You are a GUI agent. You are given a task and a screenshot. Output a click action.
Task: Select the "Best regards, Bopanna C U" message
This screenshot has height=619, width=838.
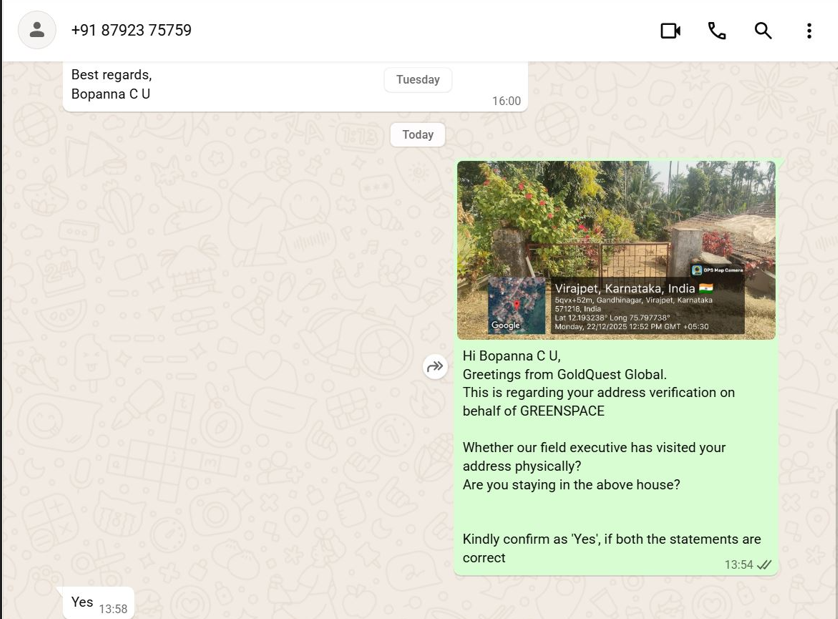[111, 85]
